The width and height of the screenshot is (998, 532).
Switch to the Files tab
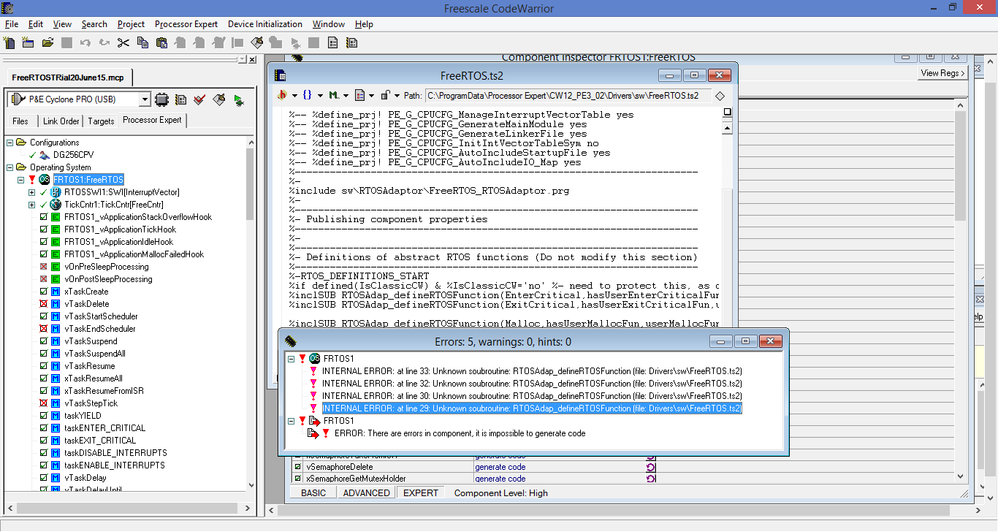tap(20, 121)
